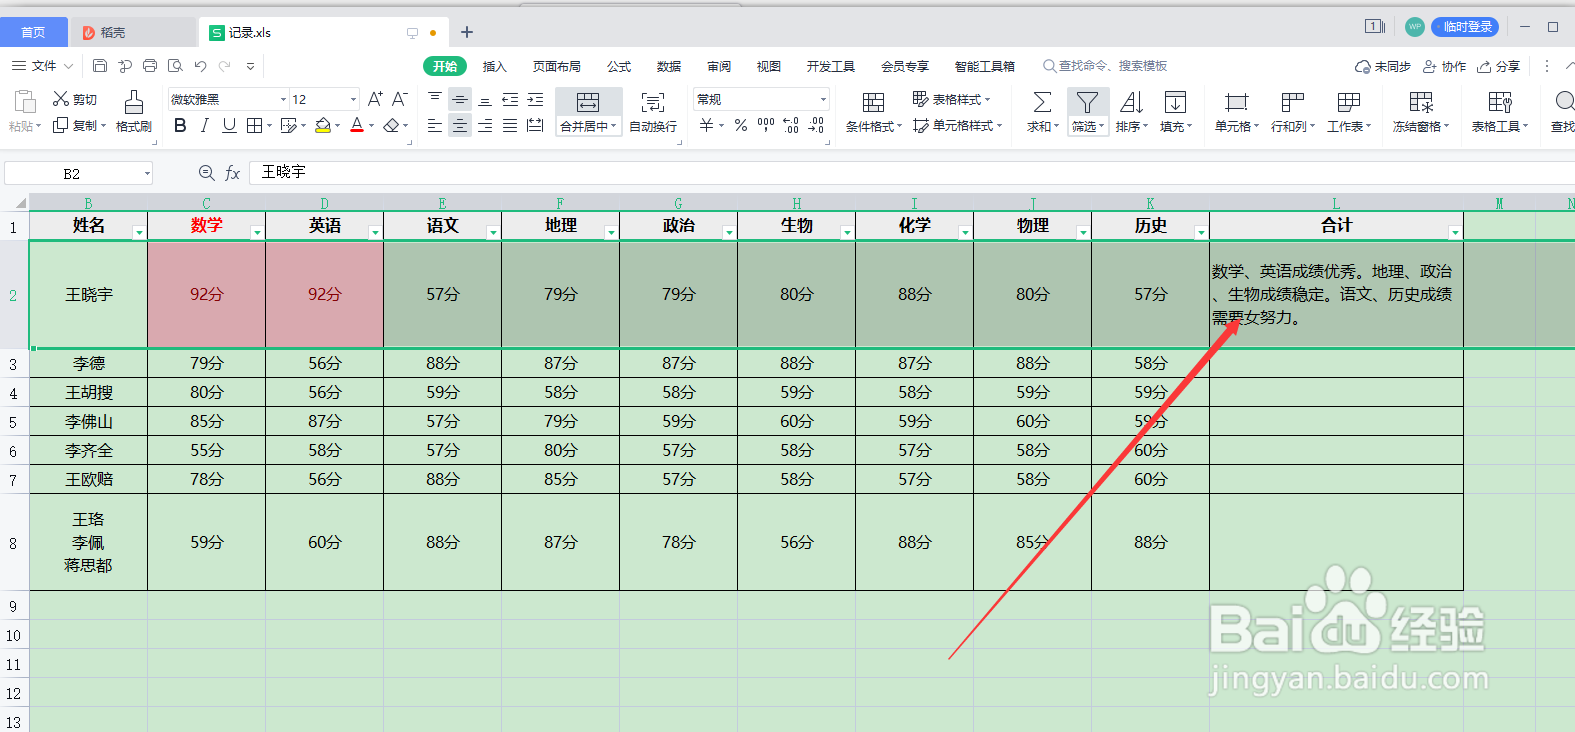
Task: Click the formula bar showing 王晓宇
Action: pos(910,173)
